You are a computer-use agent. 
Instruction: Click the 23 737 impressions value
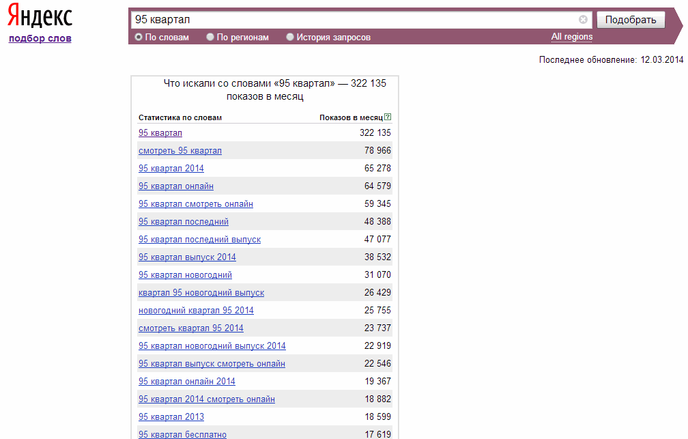pos(377,328)
